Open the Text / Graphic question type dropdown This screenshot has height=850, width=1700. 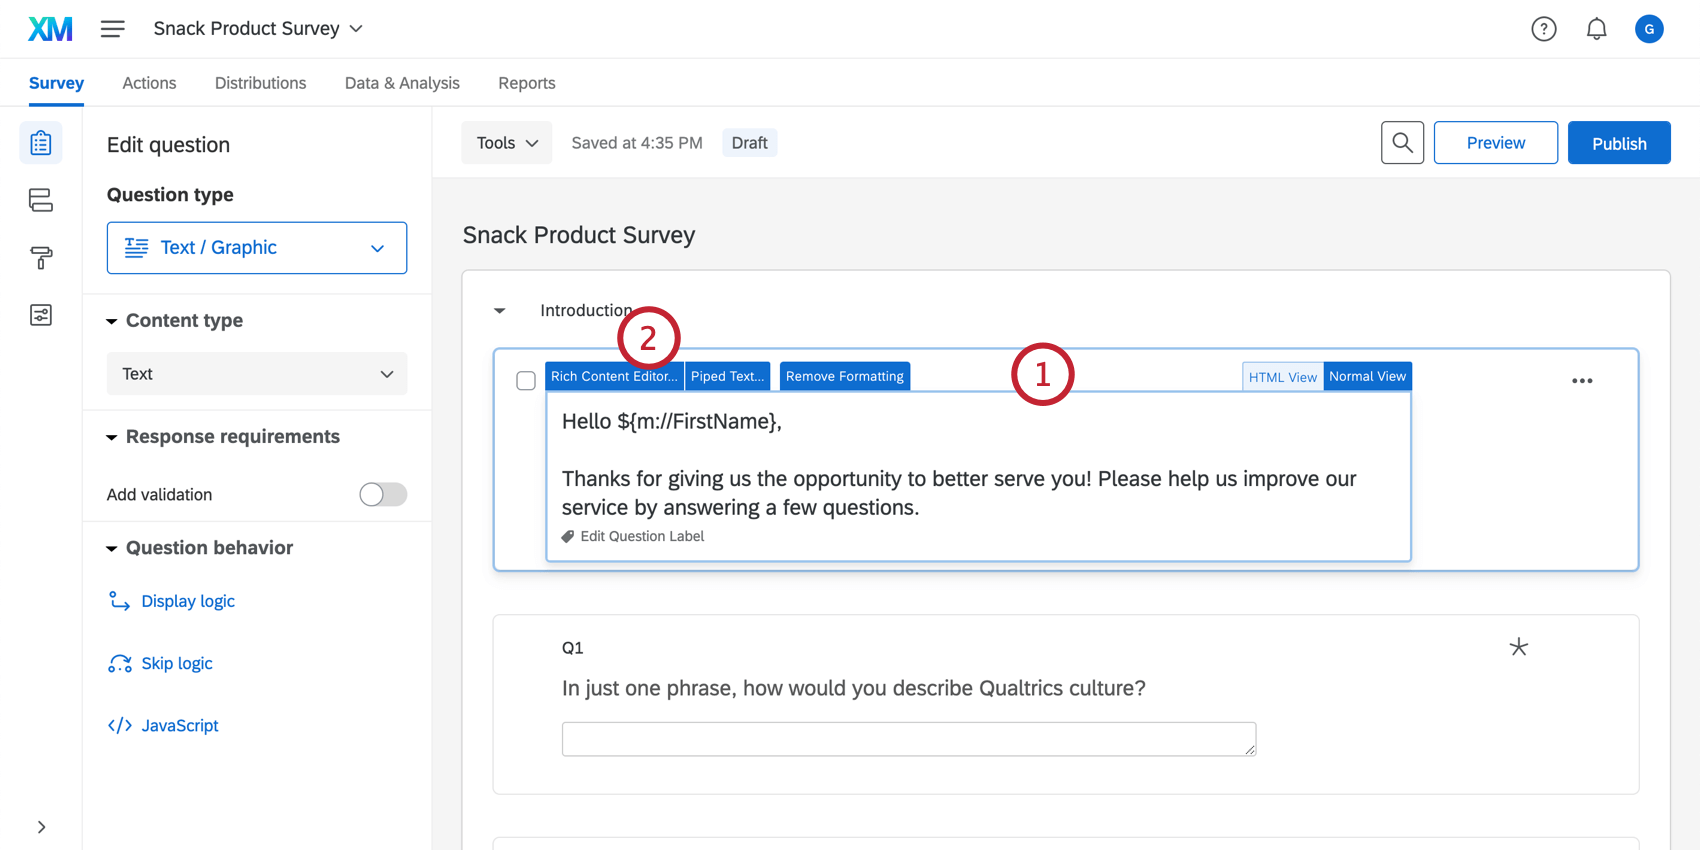click(257, 248)
